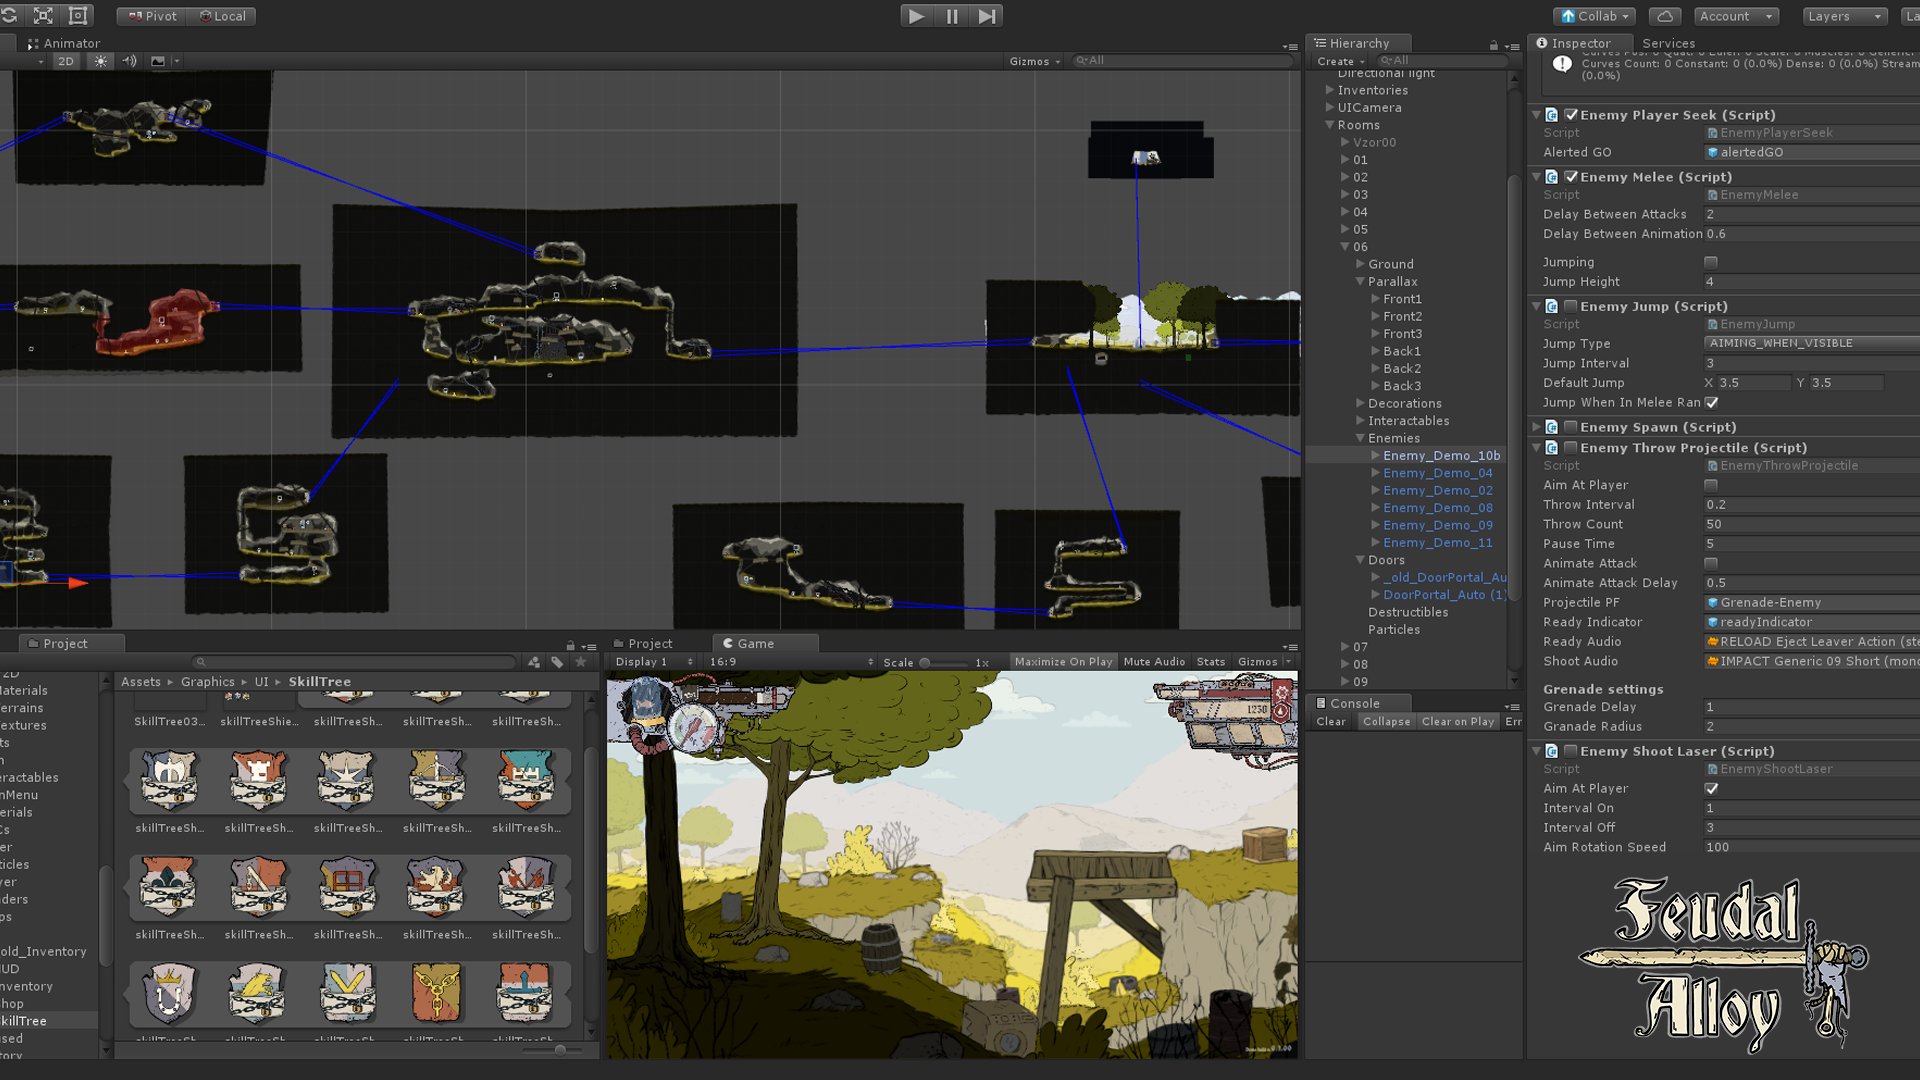This screenshot has height=1080, width=1920.
Task: Clear the Console with Clear button
Action: click(1330, 722)
